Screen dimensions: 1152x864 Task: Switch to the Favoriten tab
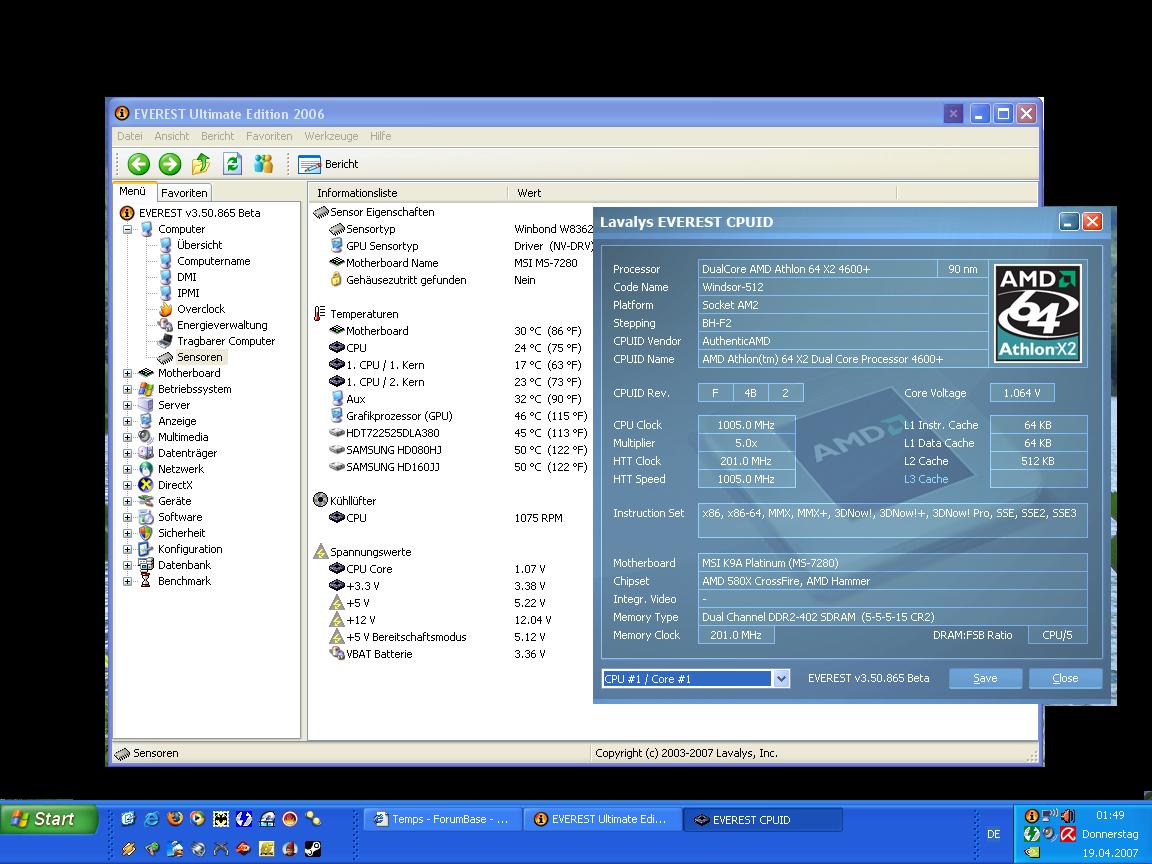[x=184, y=192]
